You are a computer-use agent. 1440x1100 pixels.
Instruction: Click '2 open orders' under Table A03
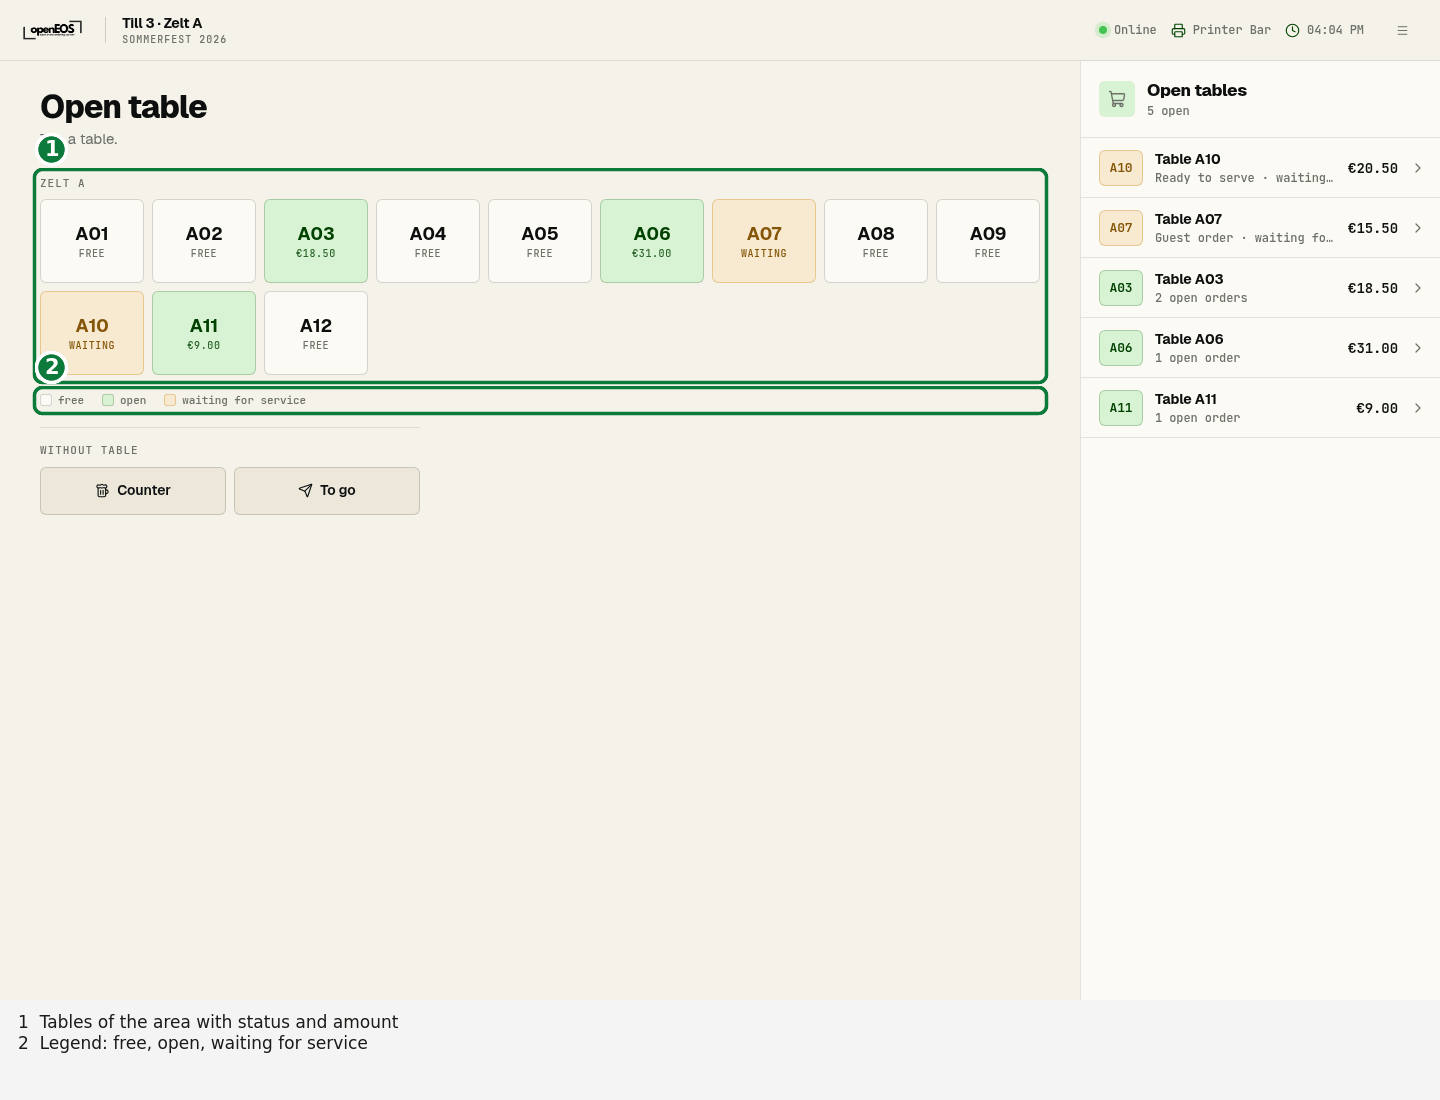(x=1201, y=298)
